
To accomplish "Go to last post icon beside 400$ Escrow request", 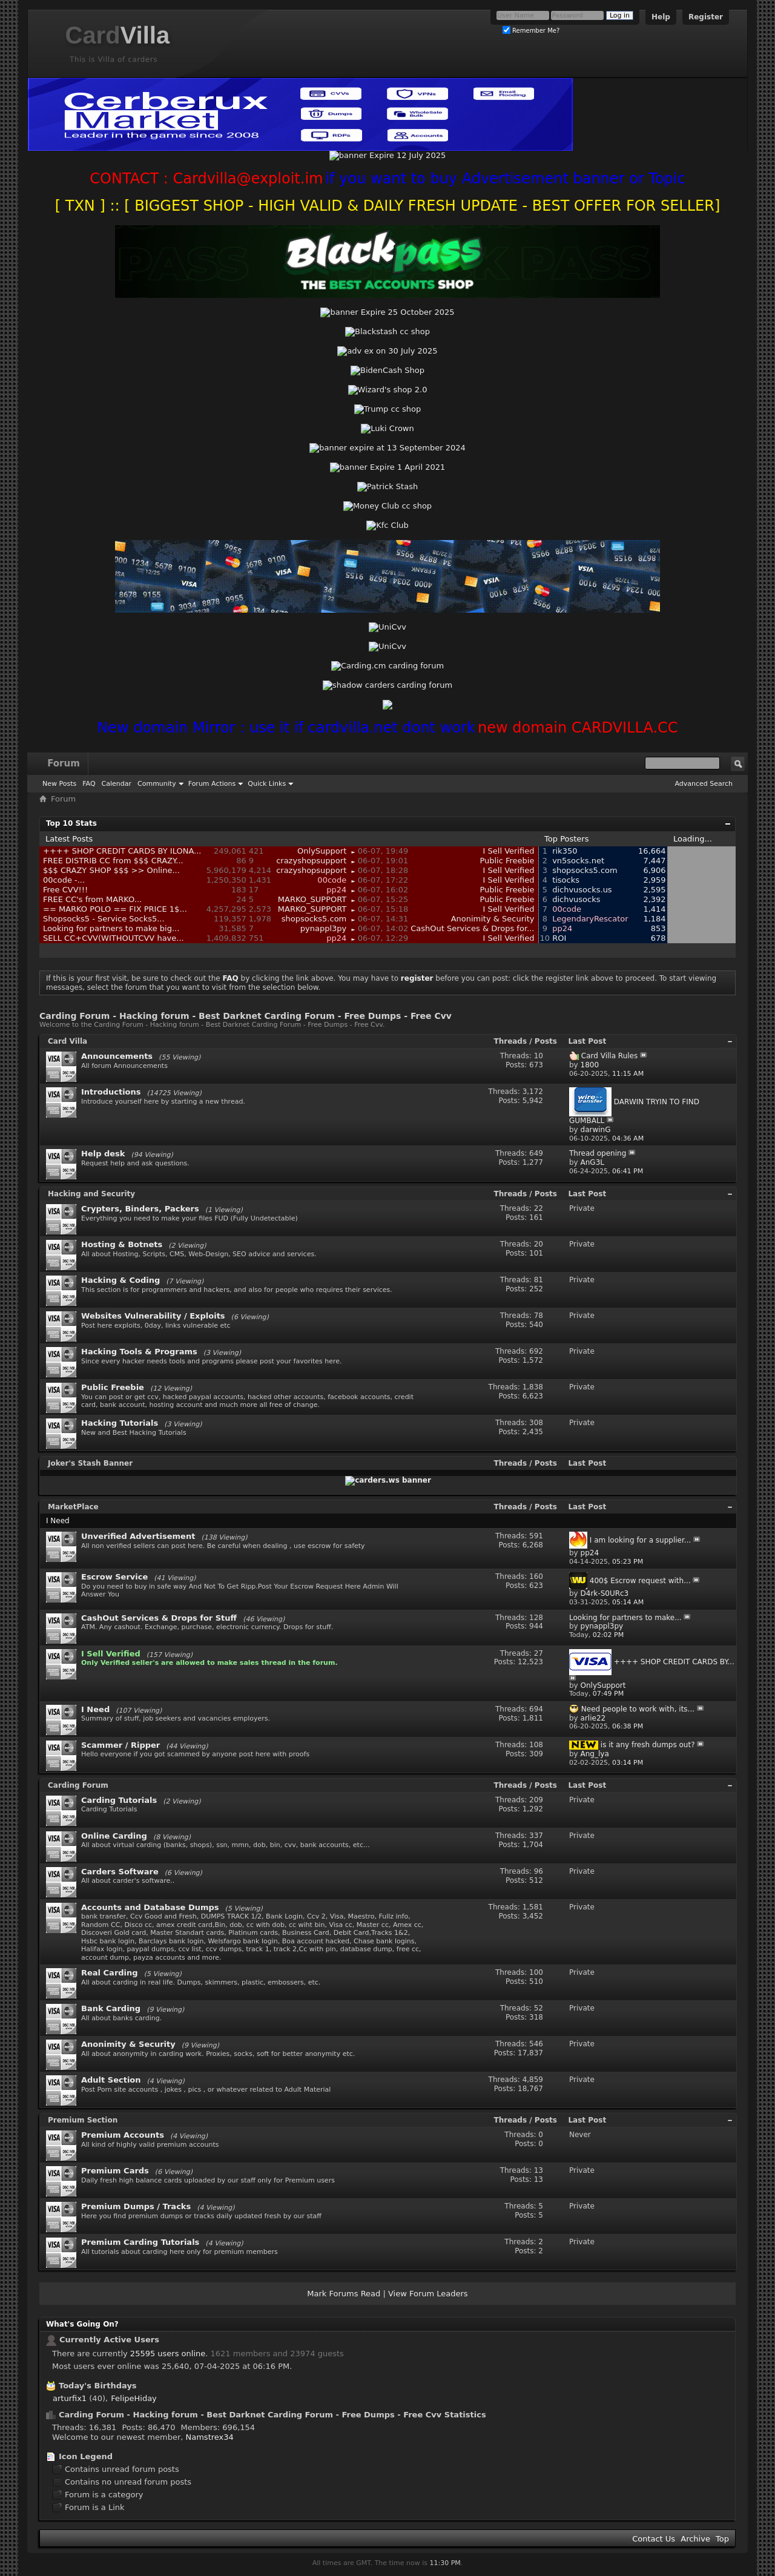I will [x=696, y=1580].
